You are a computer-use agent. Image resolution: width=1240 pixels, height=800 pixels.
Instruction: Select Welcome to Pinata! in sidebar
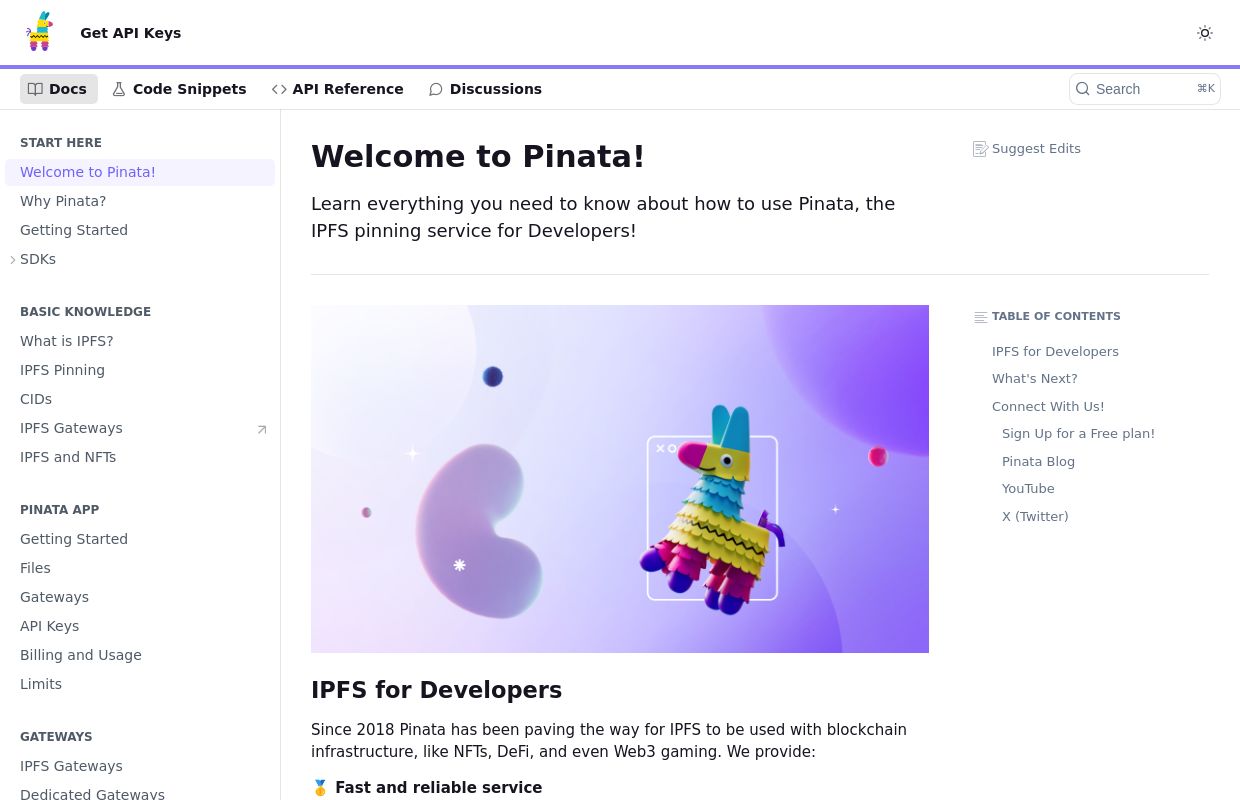pyautogui.click(x=140, y=172)
